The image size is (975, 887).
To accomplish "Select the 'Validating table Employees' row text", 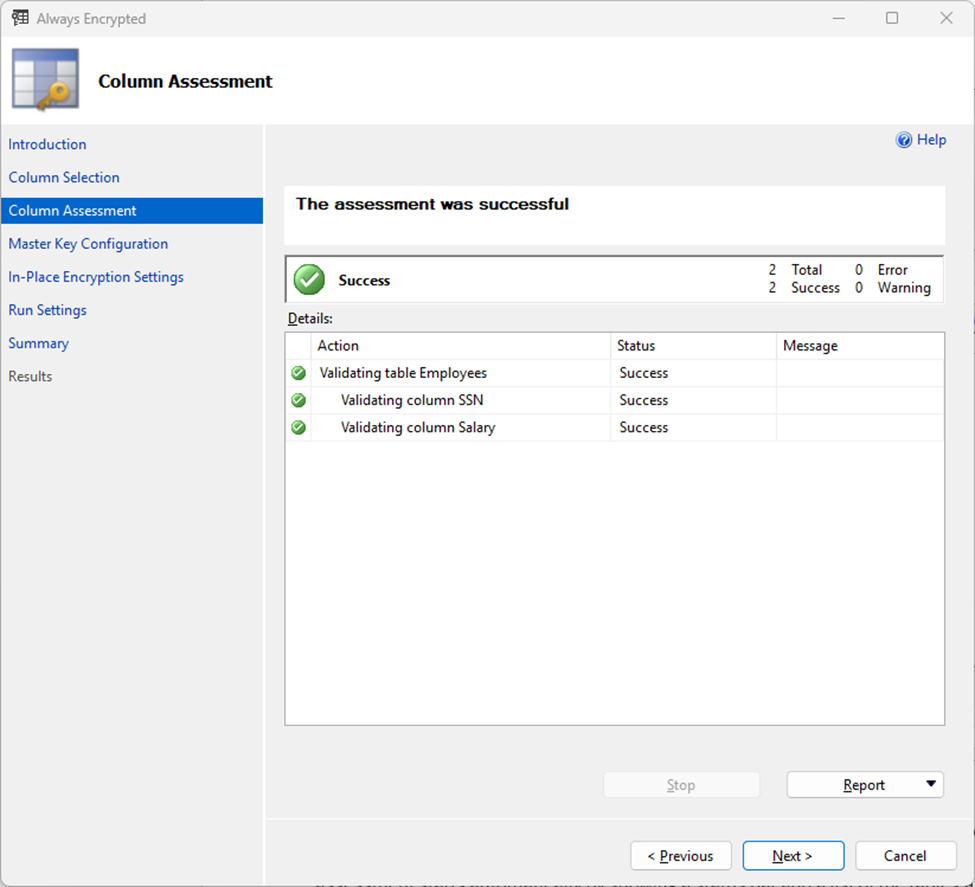I will pyautogui.click(x=403, y=373).
